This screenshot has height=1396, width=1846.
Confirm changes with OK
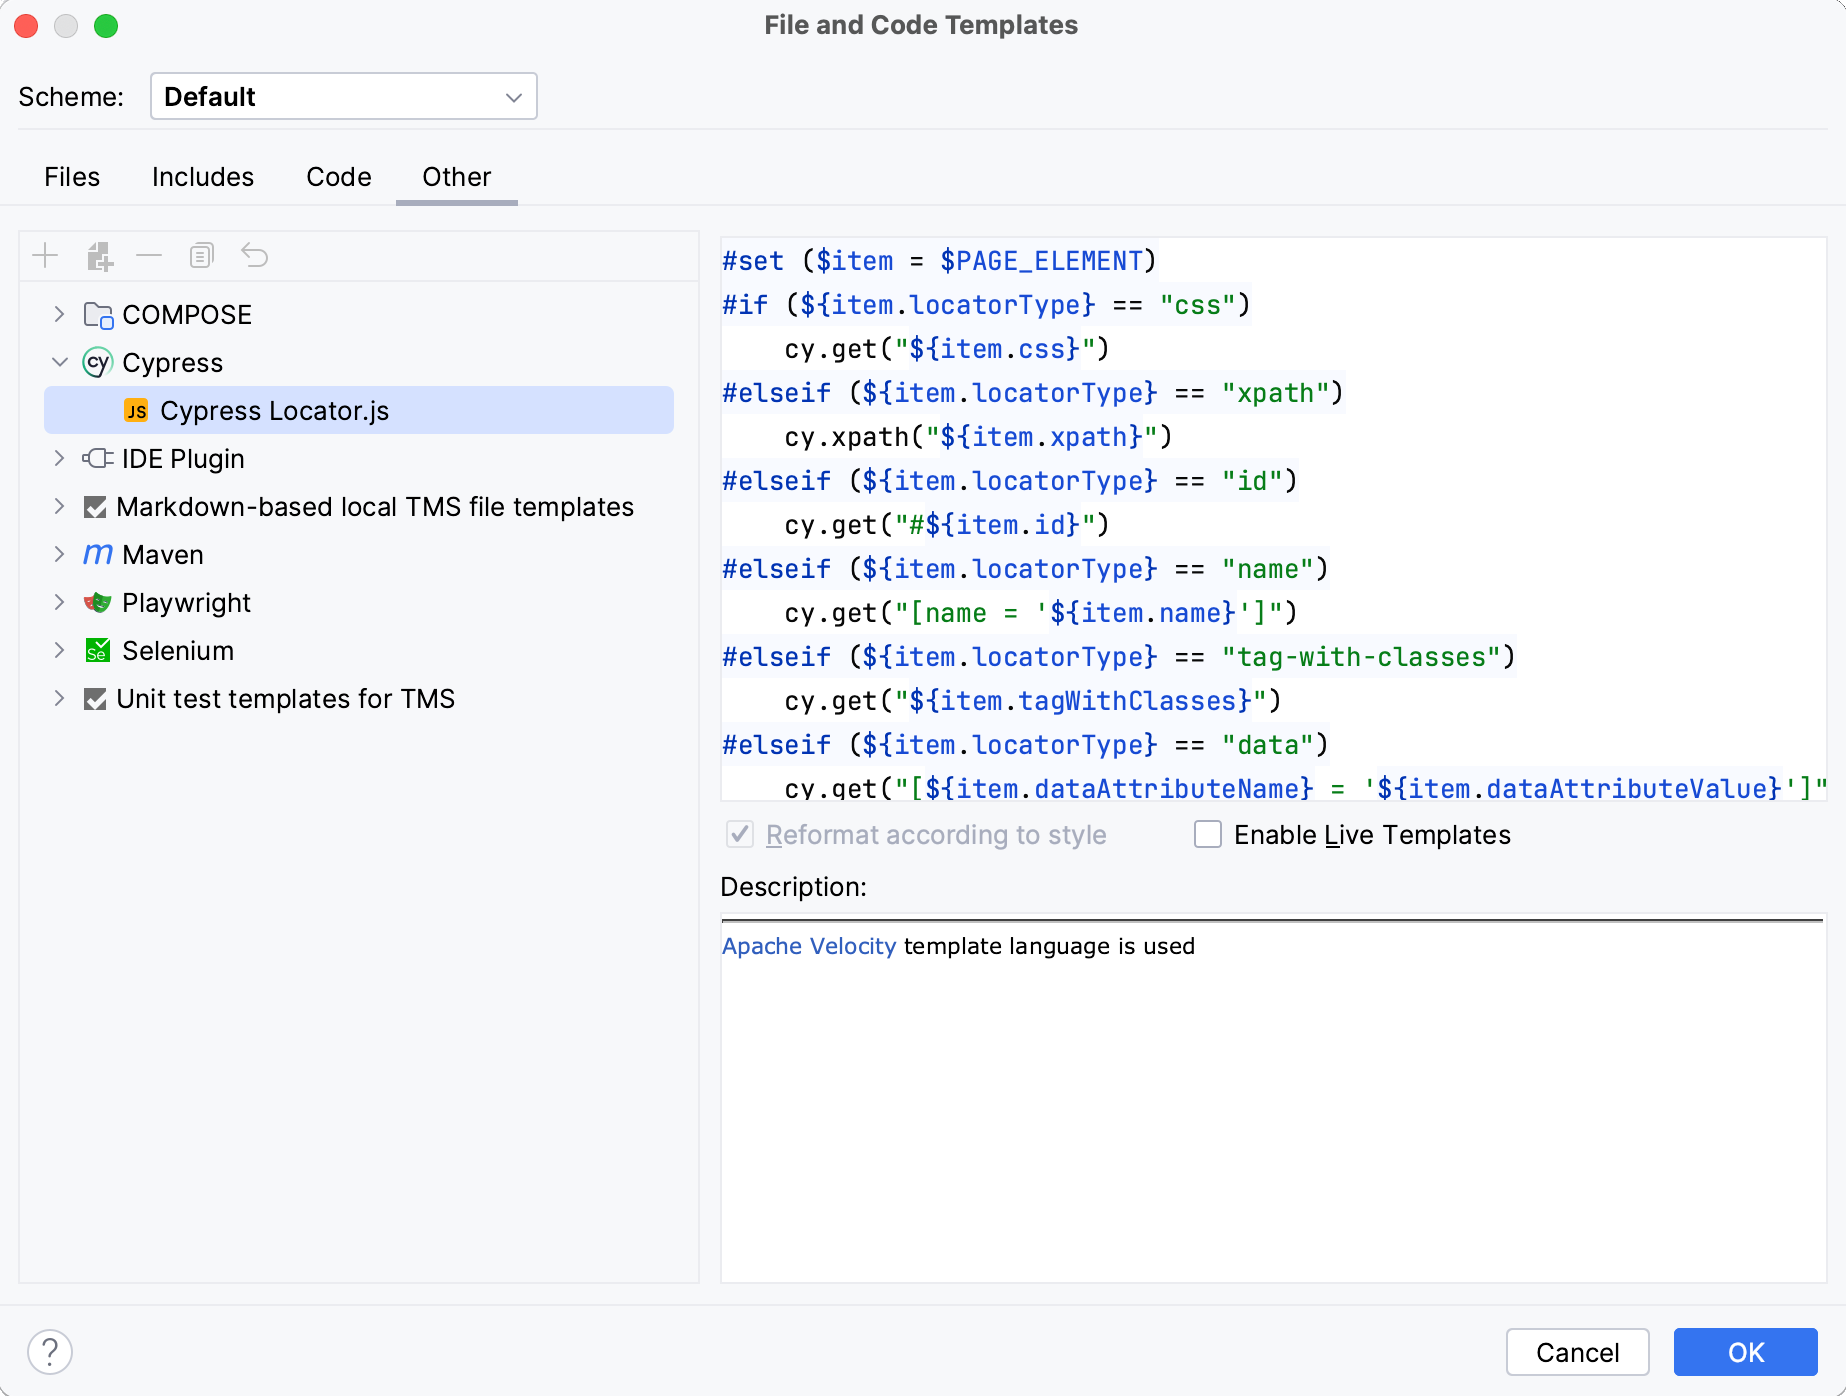click(1744, 1352)
